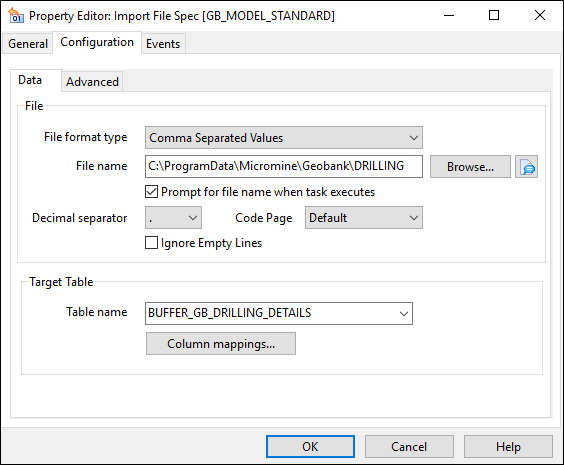564x465 pixels.
Task: Confirm with the OK button
Action: (x=310, y=446)
